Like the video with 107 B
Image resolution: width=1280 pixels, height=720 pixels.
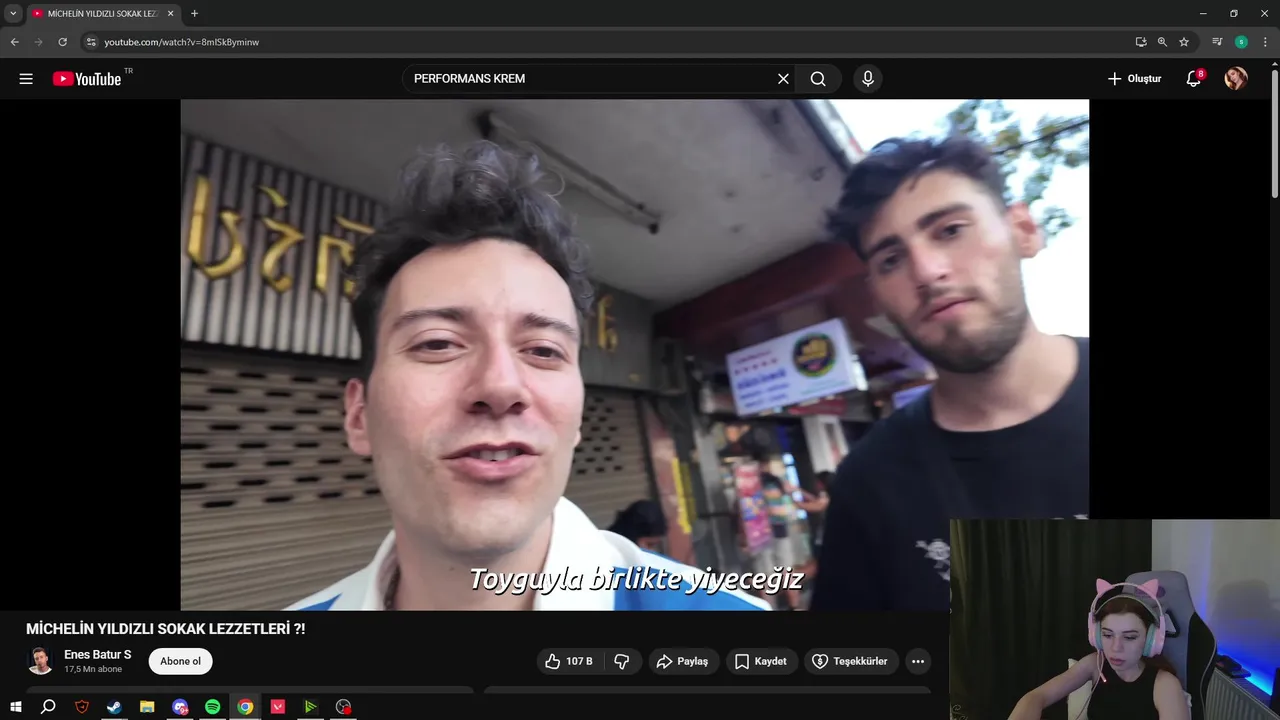pyautogui.click(x=568, y=661)
